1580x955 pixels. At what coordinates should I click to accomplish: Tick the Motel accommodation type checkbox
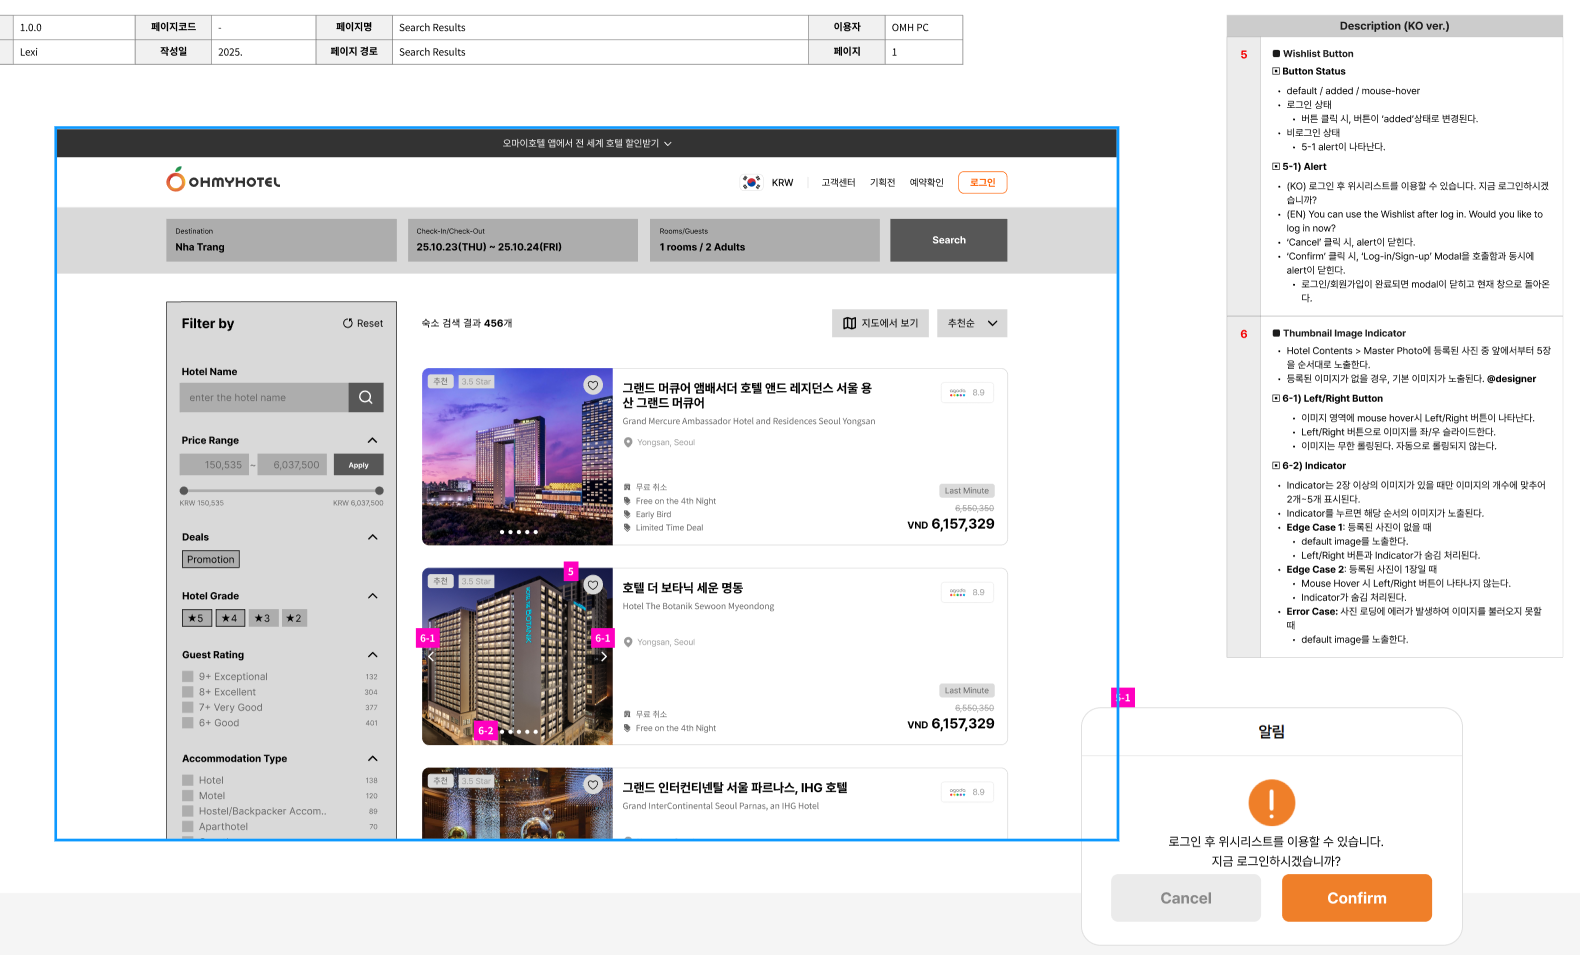click(x=188, y=796)
